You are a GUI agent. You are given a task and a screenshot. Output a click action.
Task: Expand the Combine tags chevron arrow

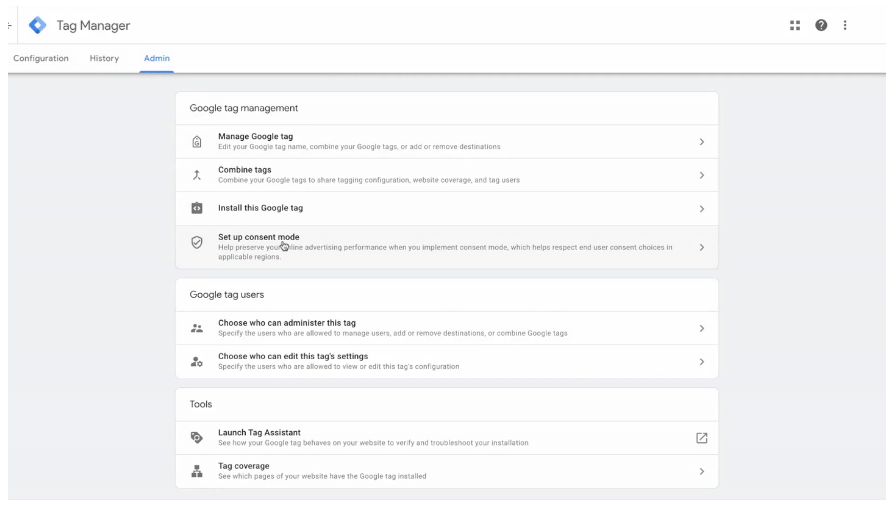(701, 175)
